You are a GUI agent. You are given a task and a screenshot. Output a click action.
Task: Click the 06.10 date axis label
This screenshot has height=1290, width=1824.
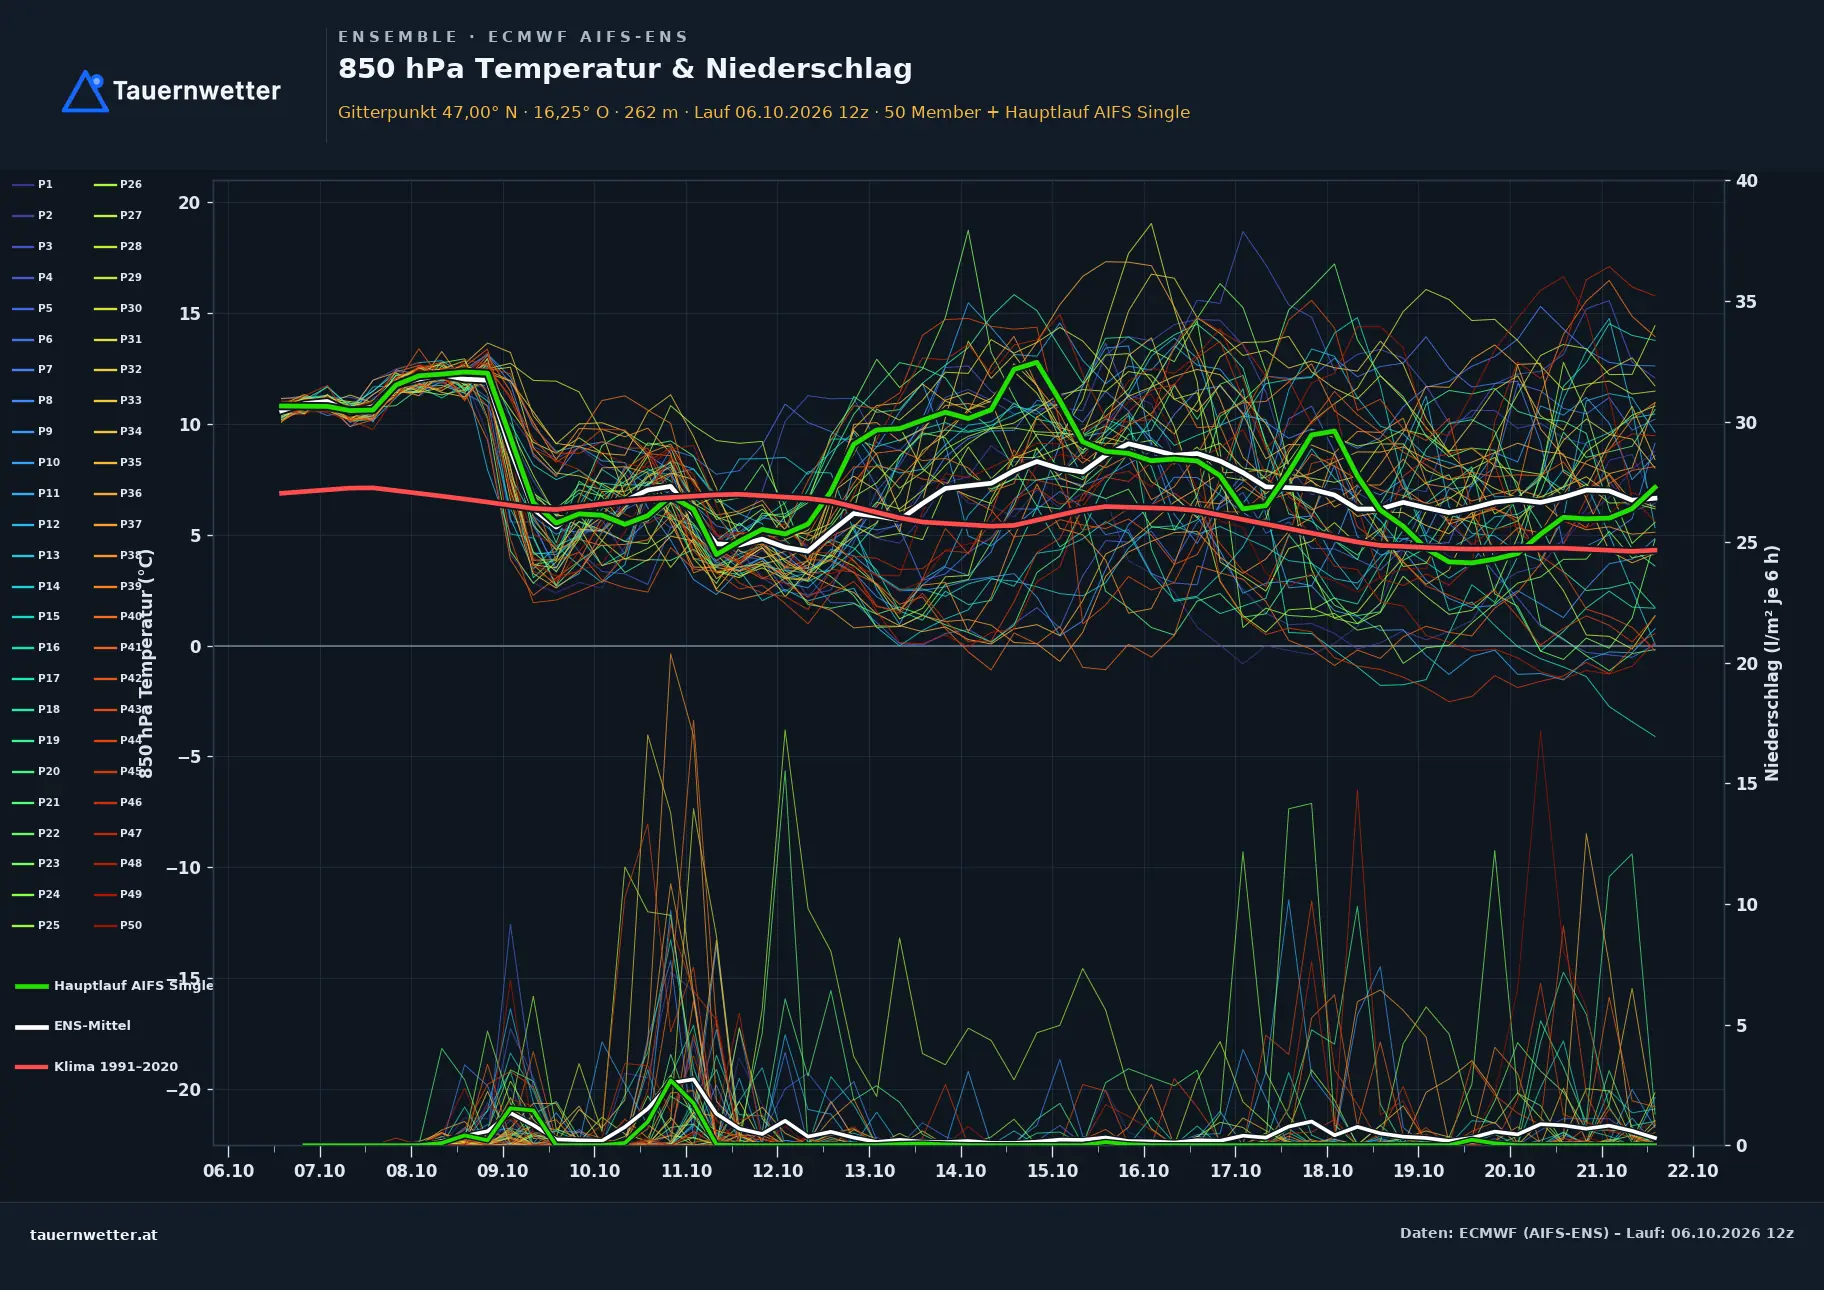coord(229,1171)
